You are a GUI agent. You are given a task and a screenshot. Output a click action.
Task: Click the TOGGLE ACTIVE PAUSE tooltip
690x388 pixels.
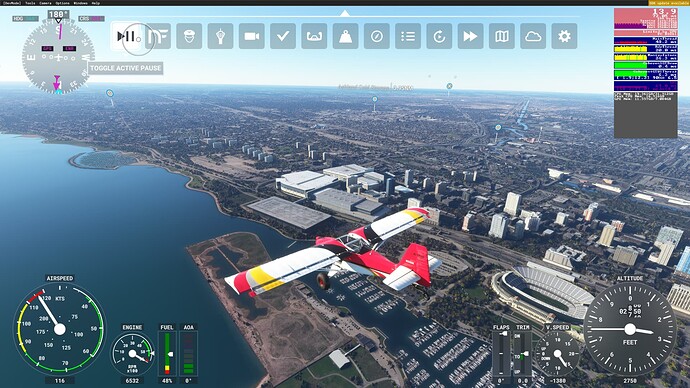[125, 68]
